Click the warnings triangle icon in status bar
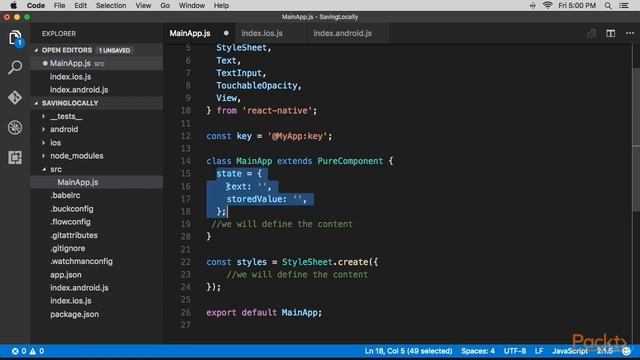640x360 pixels. [33, 351]
